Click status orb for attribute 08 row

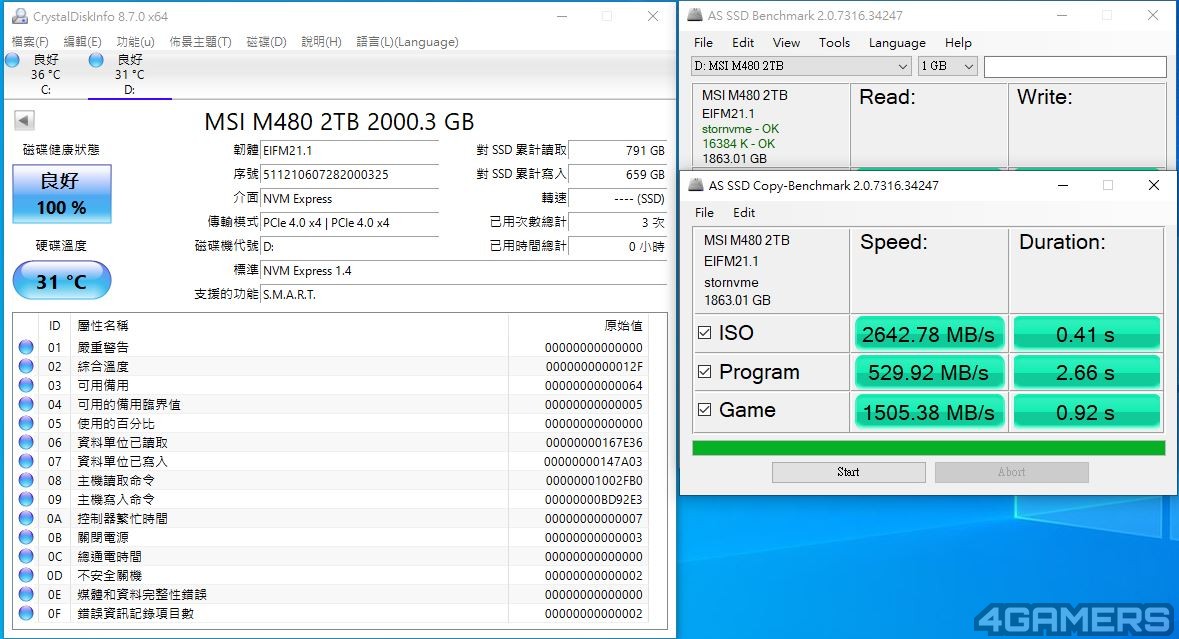(x=26, y=480)
